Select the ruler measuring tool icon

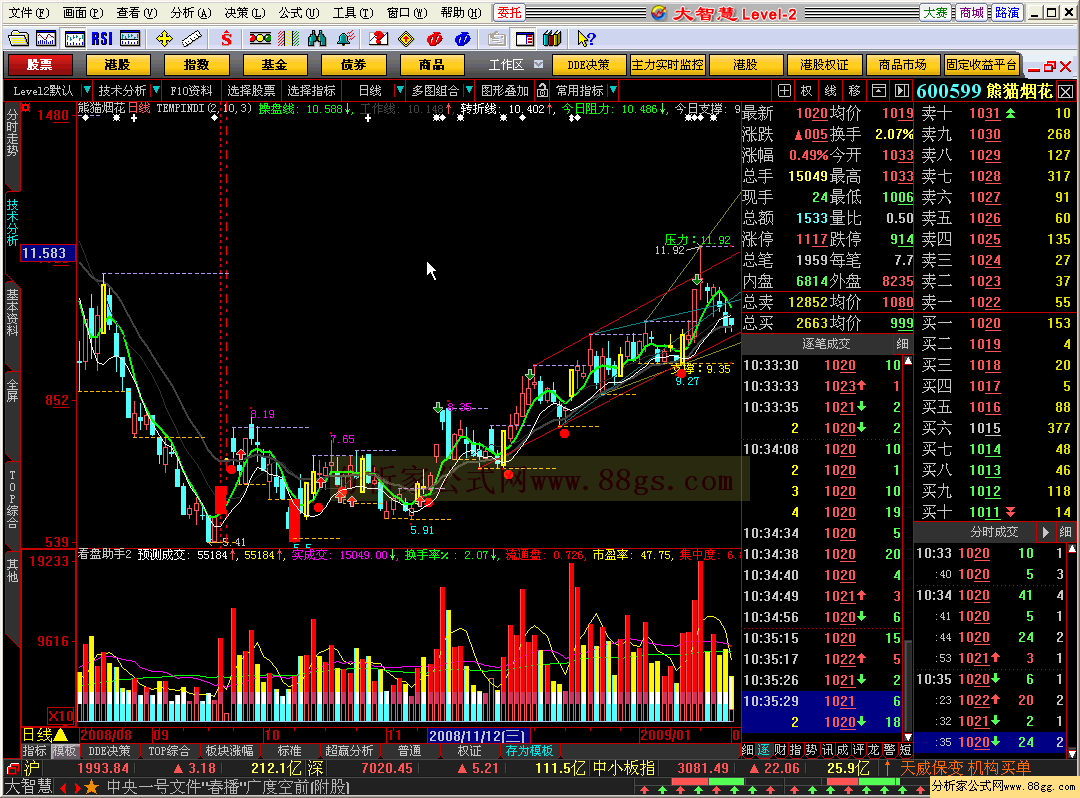[191, 39]
